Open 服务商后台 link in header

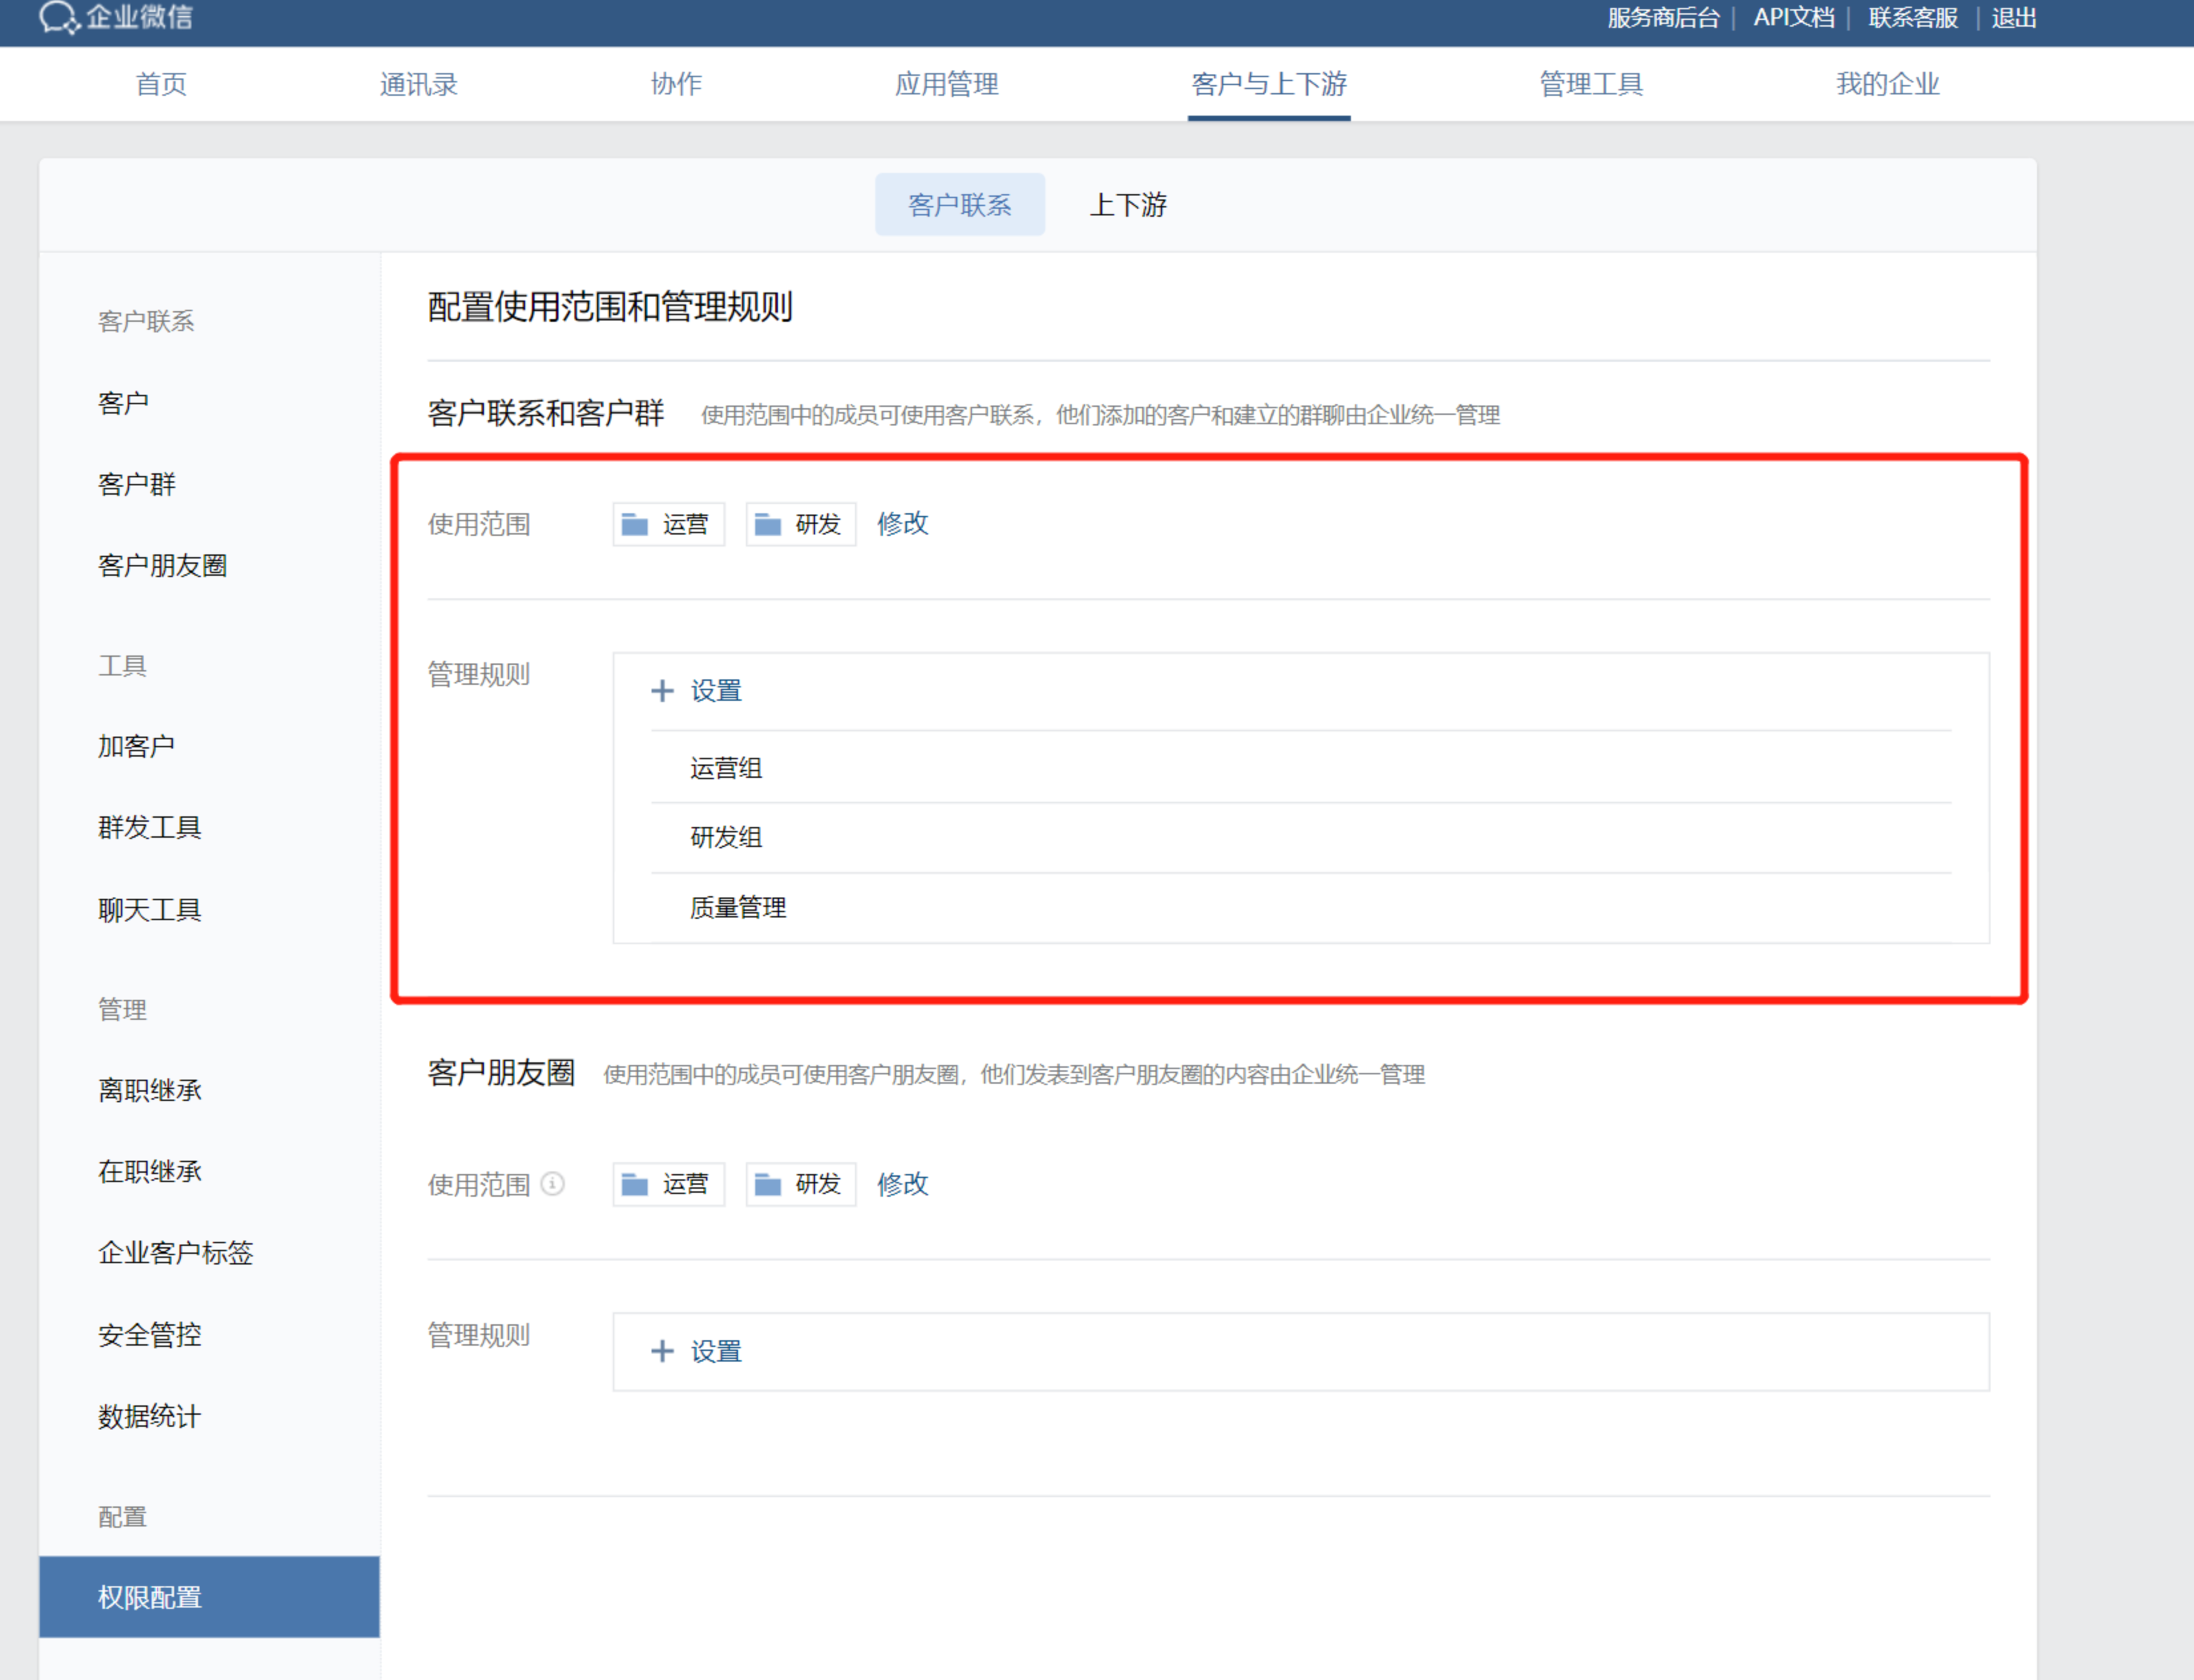(1663, 18)
